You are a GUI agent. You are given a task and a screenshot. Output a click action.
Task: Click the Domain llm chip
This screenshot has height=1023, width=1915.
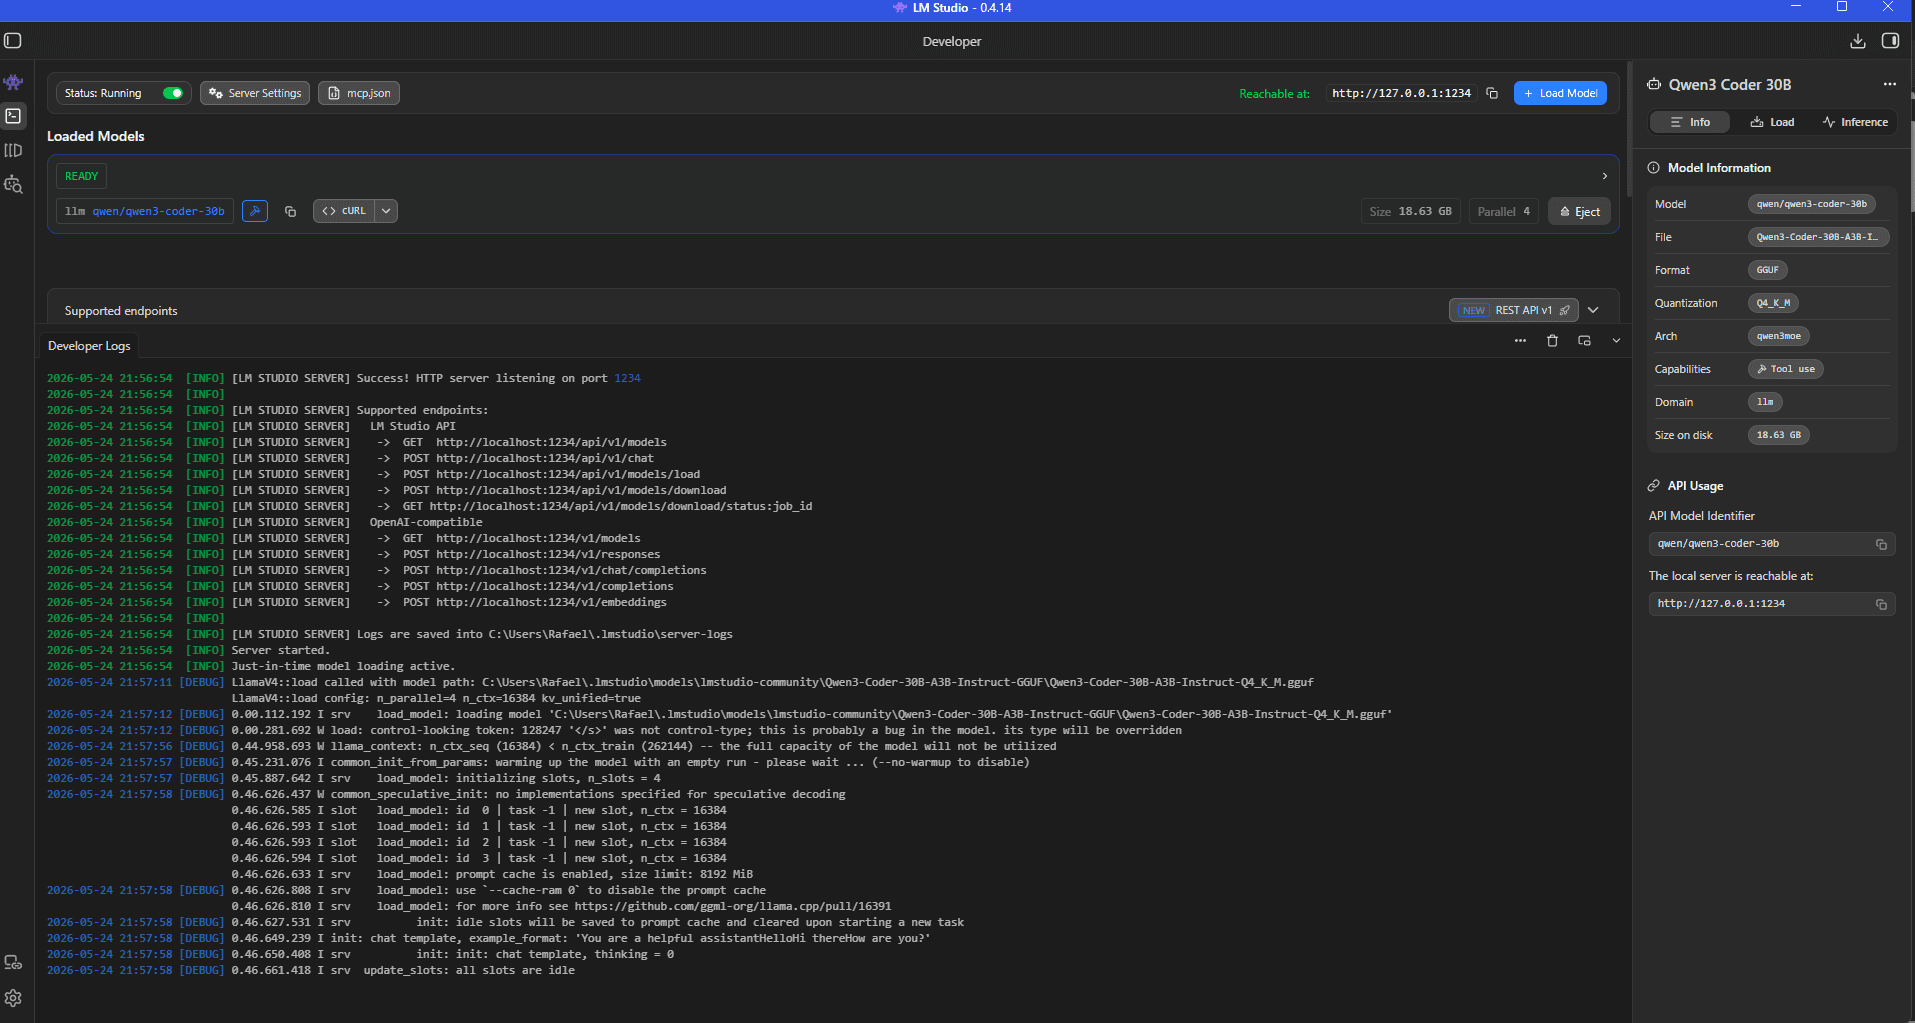tap(1765, 402)
